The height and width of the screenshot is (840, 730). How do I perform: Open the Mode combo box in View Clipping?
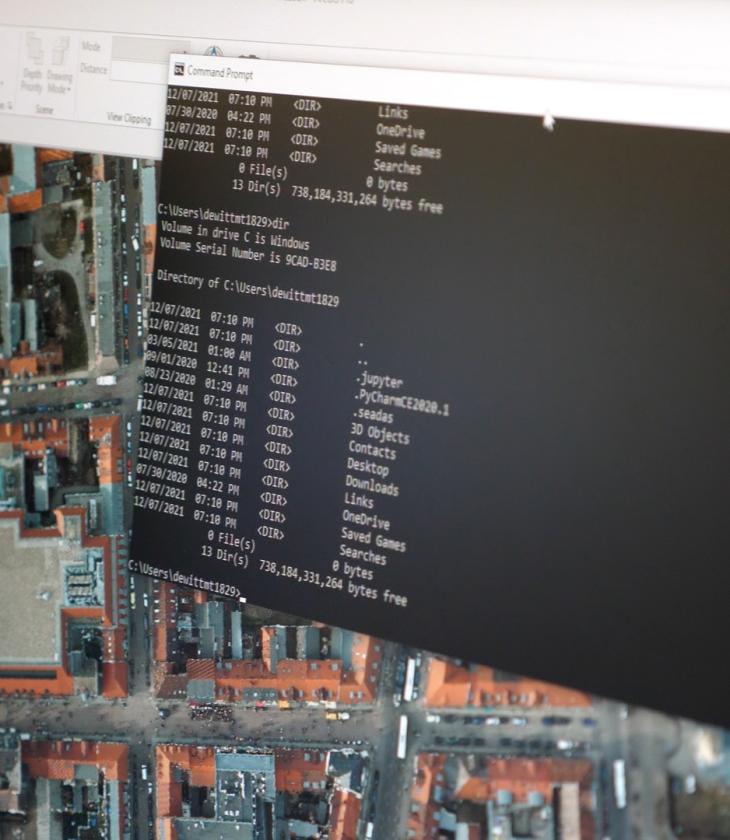tap(149, 50)
